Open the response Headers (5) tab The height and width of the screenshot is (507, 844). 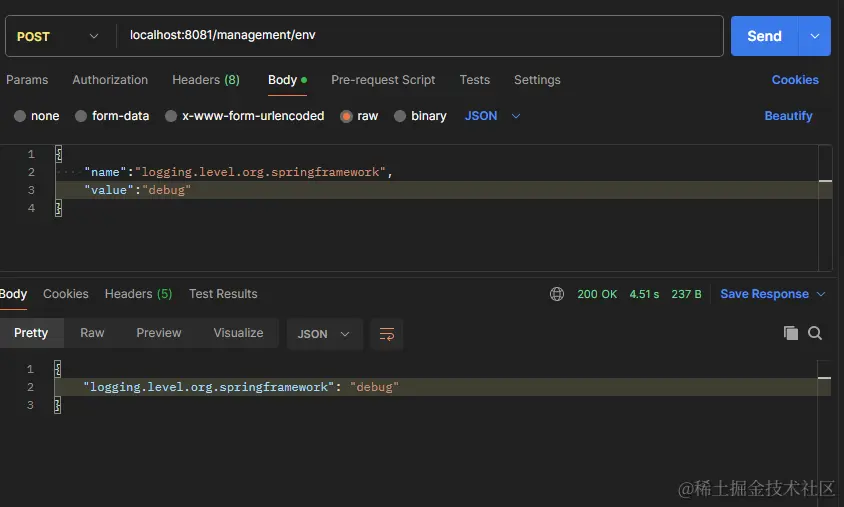coord(138,294)
